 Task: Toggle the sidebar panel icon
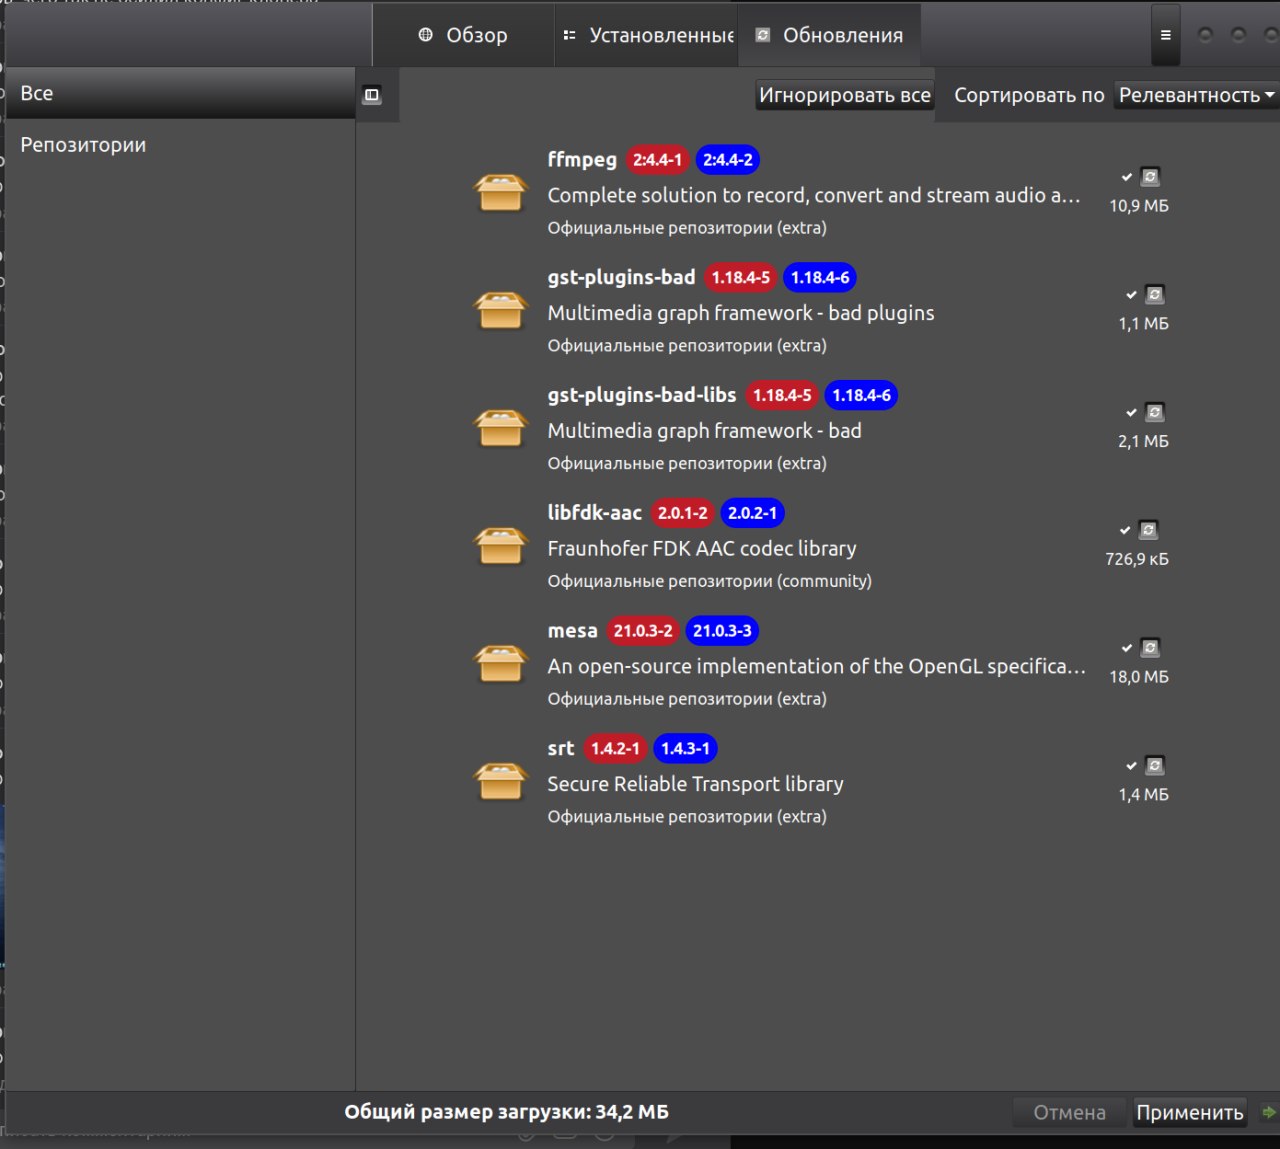372,95
